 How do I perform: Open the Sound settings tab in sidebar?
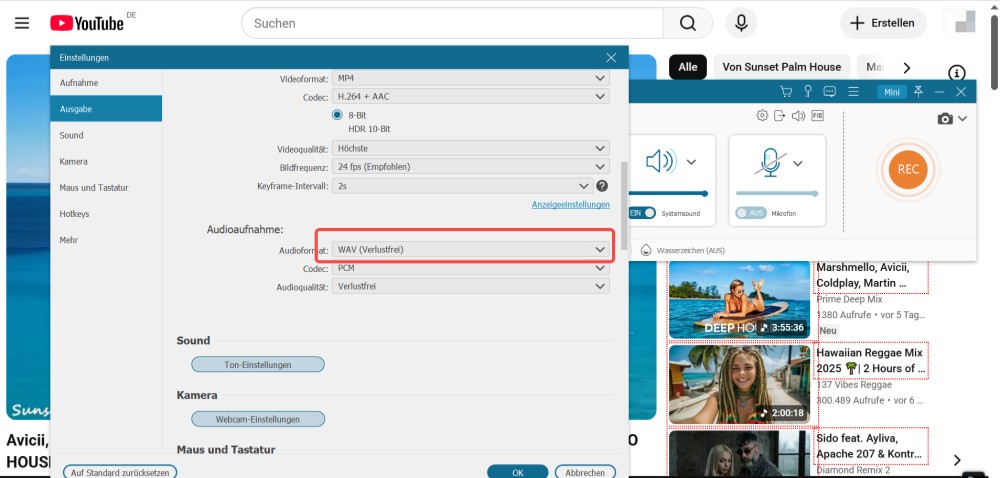point(106,135)
